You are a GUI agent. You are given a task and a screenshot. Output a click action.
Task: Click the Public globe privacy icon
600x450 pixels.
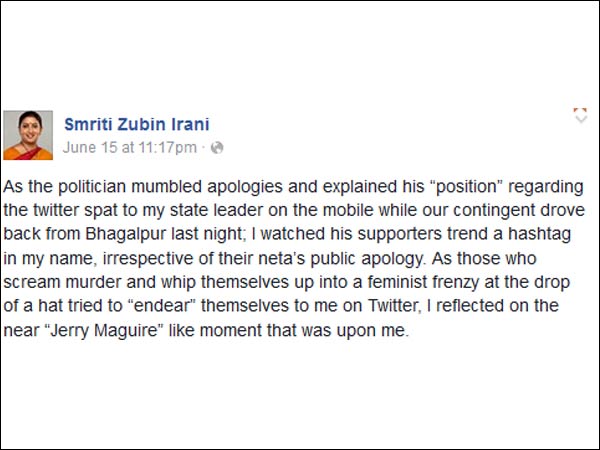tap(217, 148)
